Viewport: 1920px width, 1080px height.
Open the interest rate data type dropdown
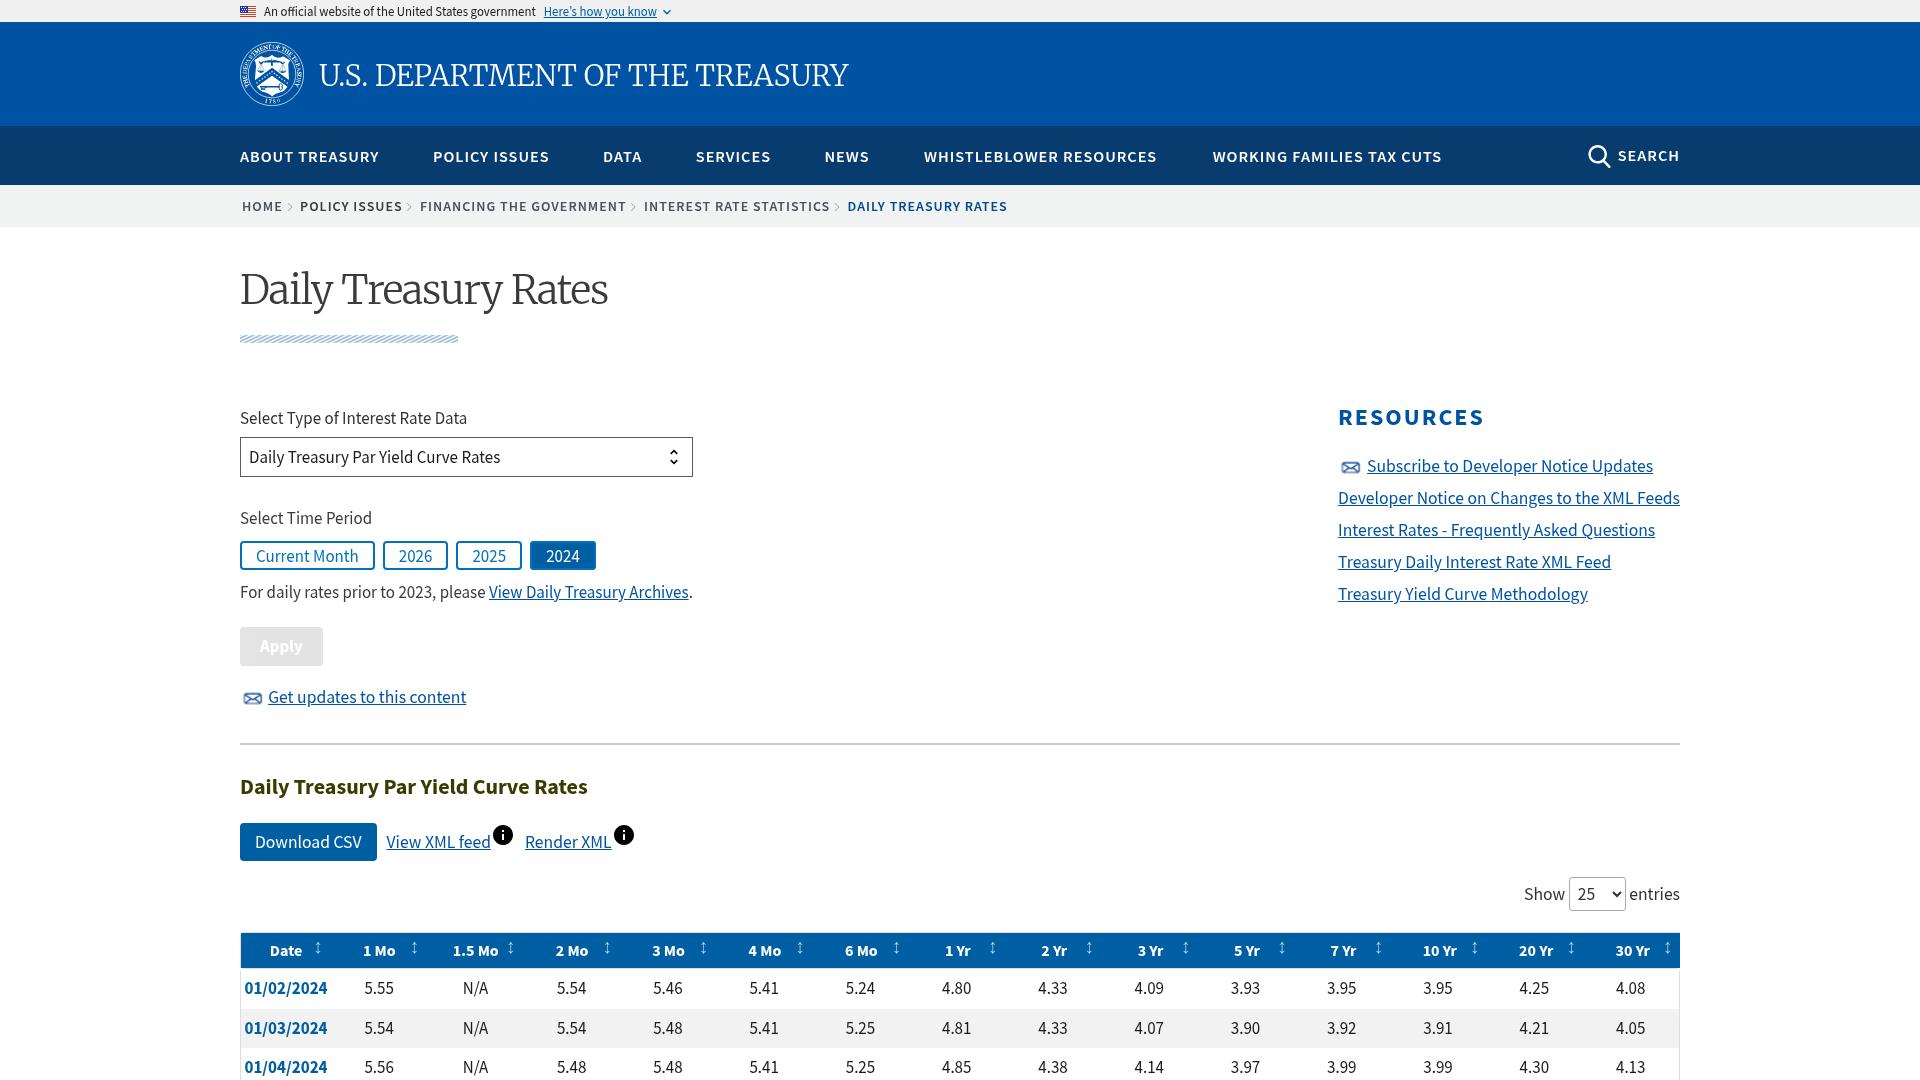[466, 457]
